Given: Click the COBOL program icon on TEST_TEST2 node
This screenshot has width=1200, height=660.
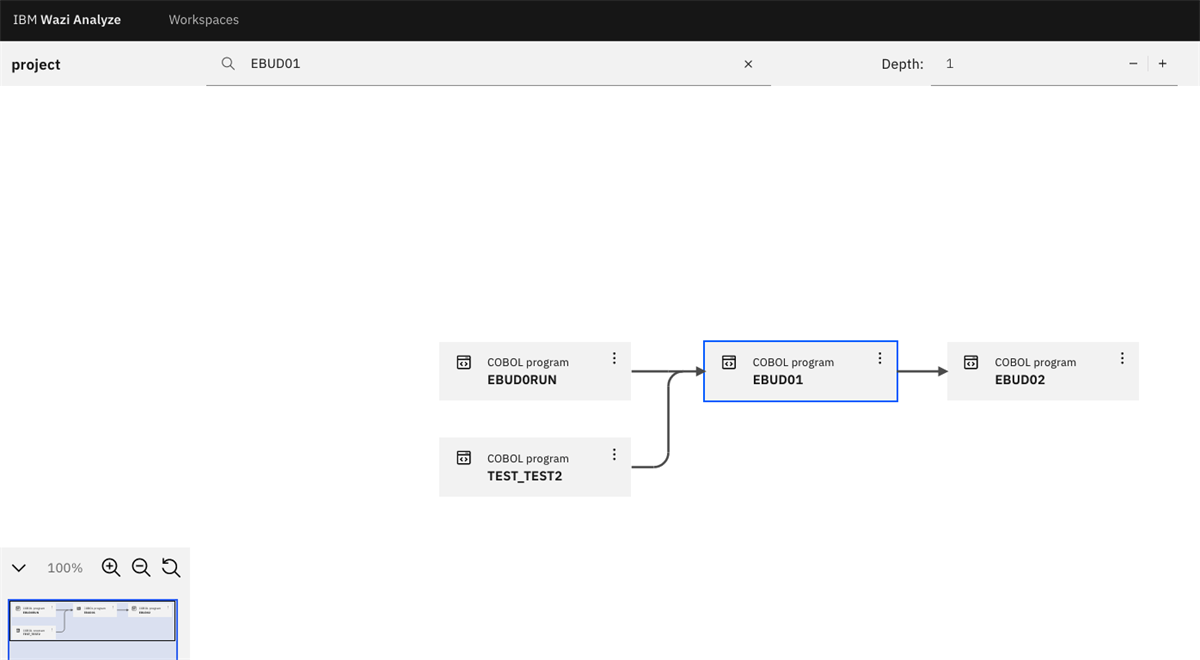Looking at the screenshot, I should click(x=464, y=458).
